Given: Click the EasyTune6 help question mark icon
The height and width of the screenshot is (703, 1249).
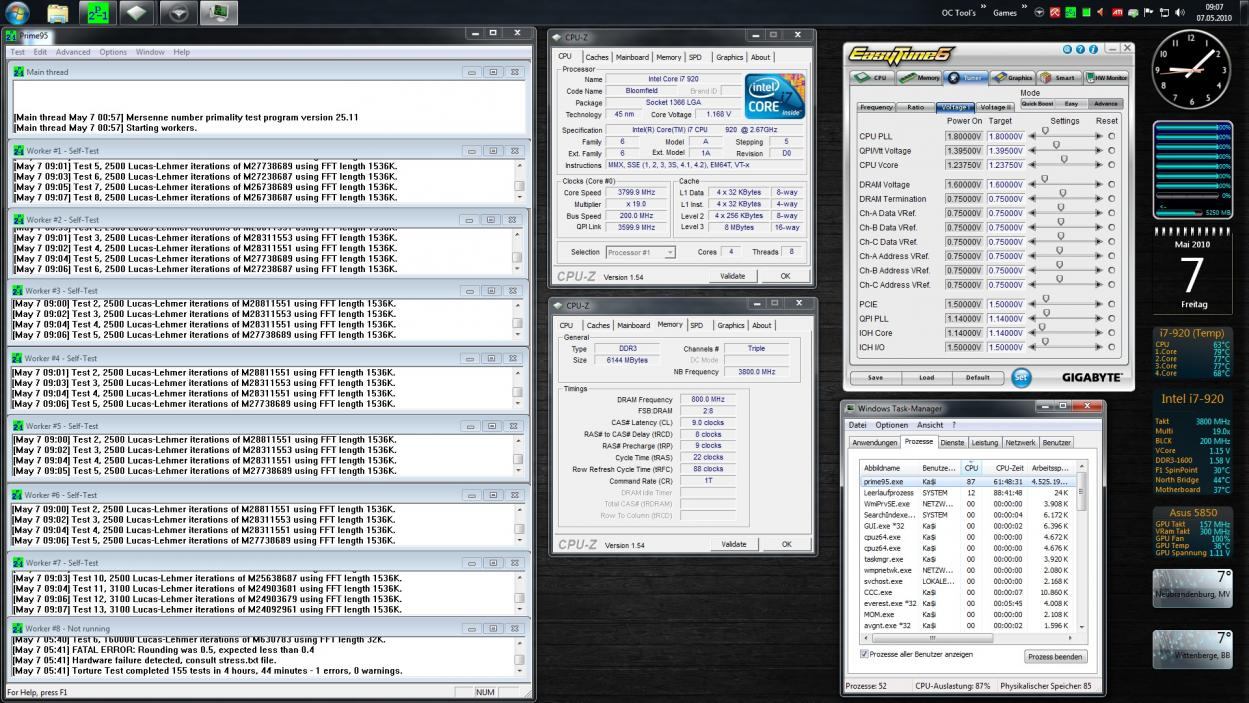Looking at the screenshot, I should 1080,49.
